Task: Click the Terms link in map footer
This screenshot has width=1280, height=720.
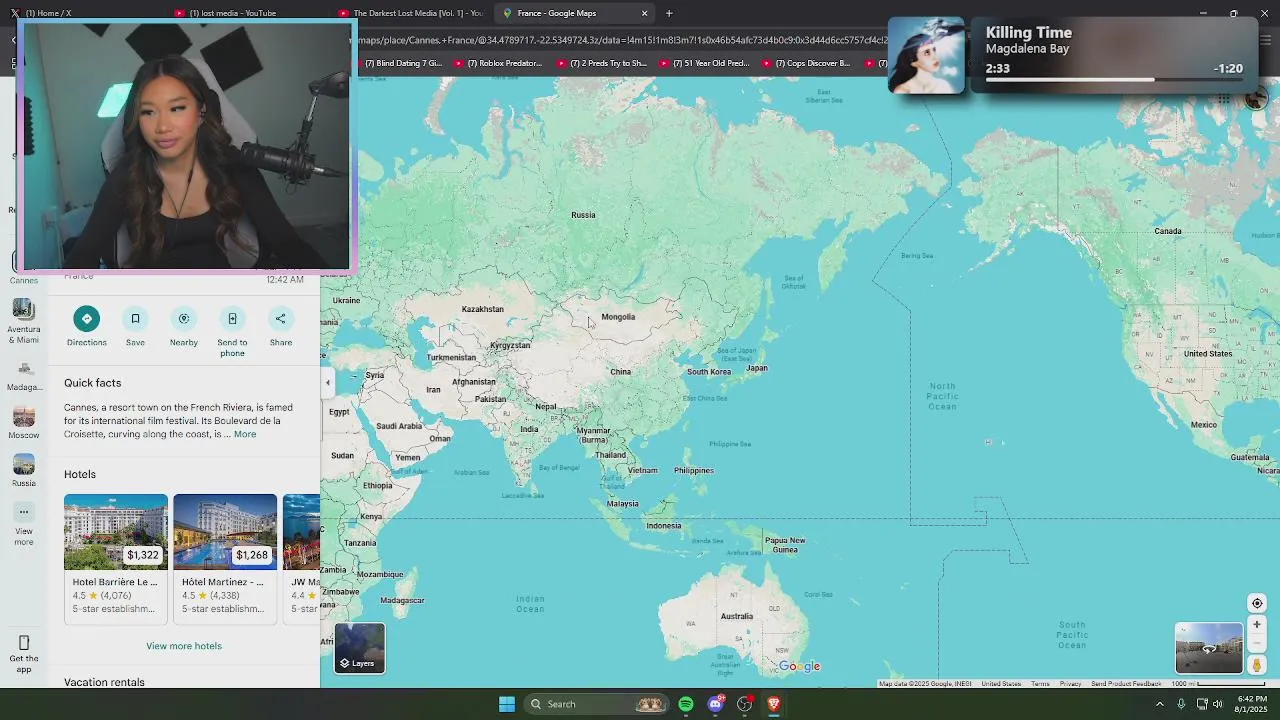Action: tap(1040, 684)
